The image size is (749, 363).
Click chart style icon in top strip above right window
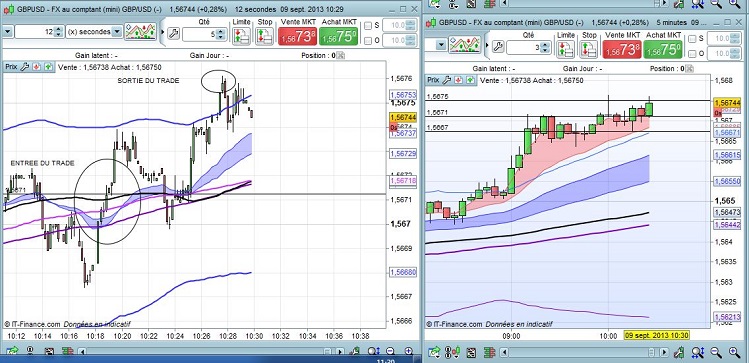tap(471, 3)
